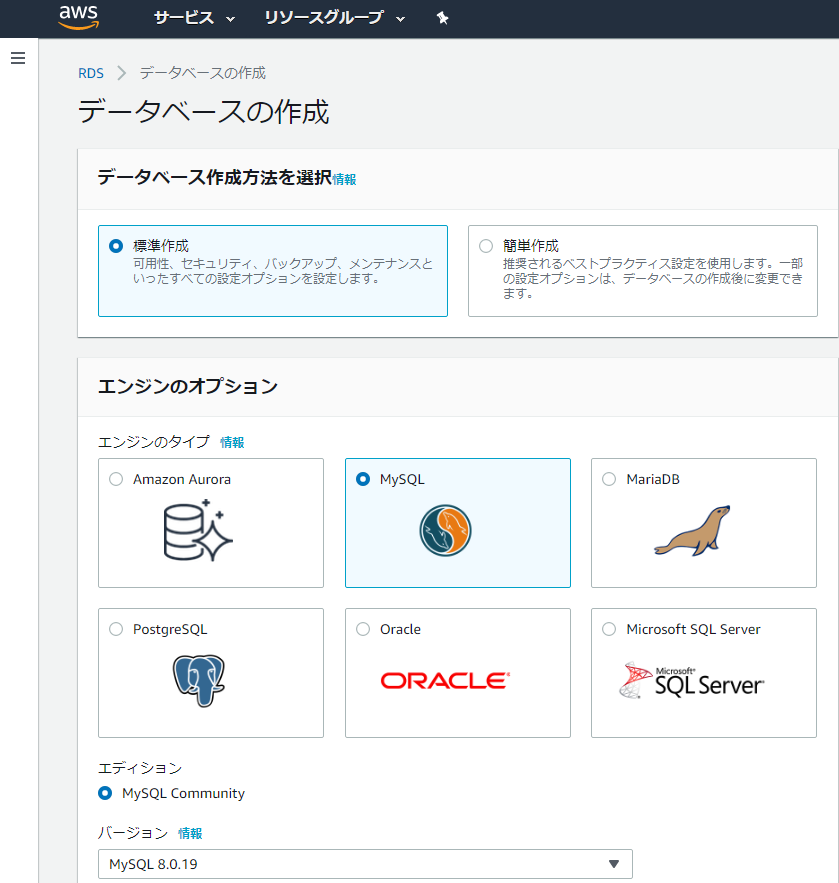Click the エンジンのオプション section heading

[x=188, y=386]
